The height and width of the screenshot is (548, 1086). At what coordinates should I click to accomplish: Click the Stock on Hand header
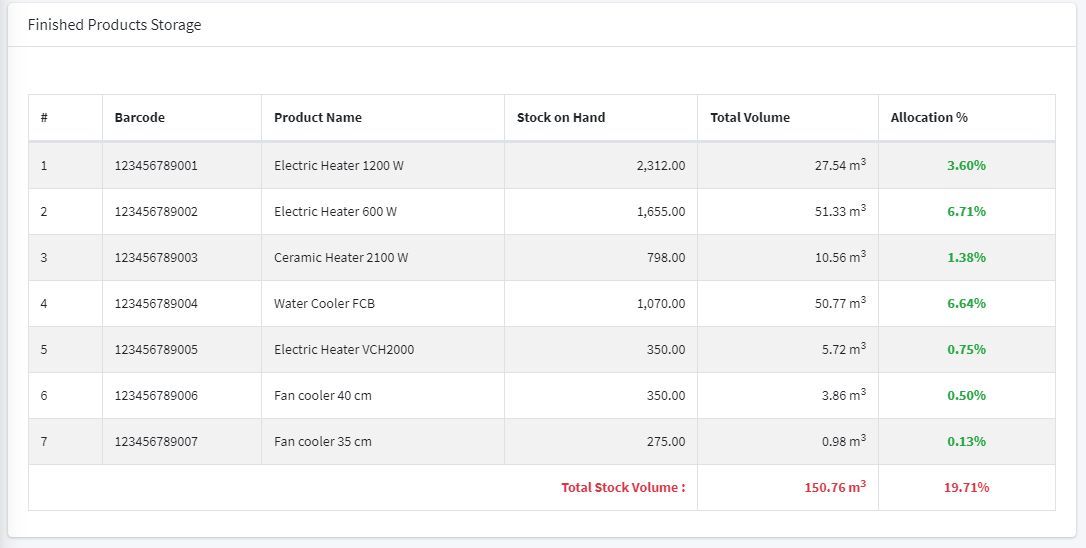pos(561,118)
